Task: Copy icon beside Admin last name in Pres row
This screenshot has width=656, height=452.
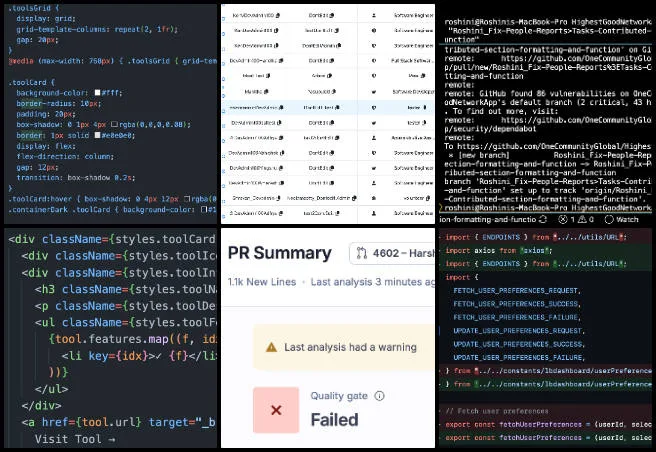Action: pyautogui.click(x=330, y=76)
